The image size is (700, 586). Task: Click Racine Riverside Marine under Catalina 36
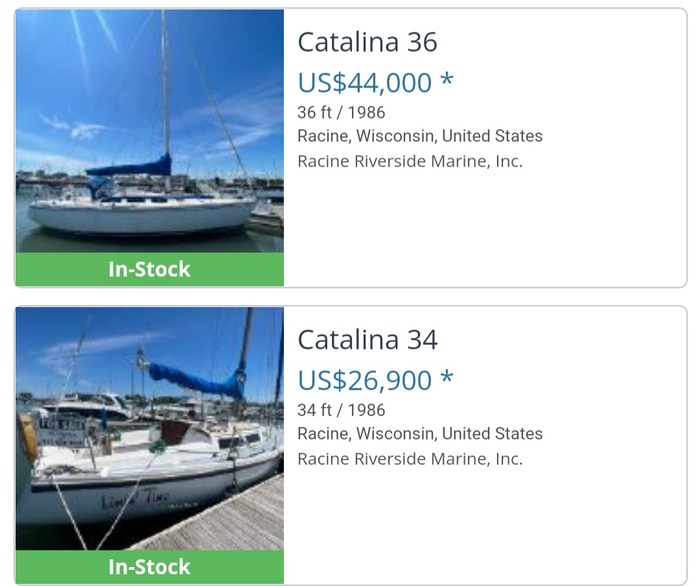click(410, 161)
